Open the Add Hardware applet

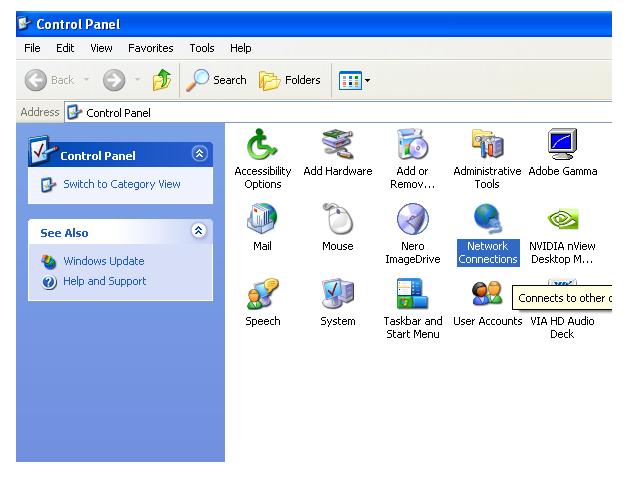[338, 146]
